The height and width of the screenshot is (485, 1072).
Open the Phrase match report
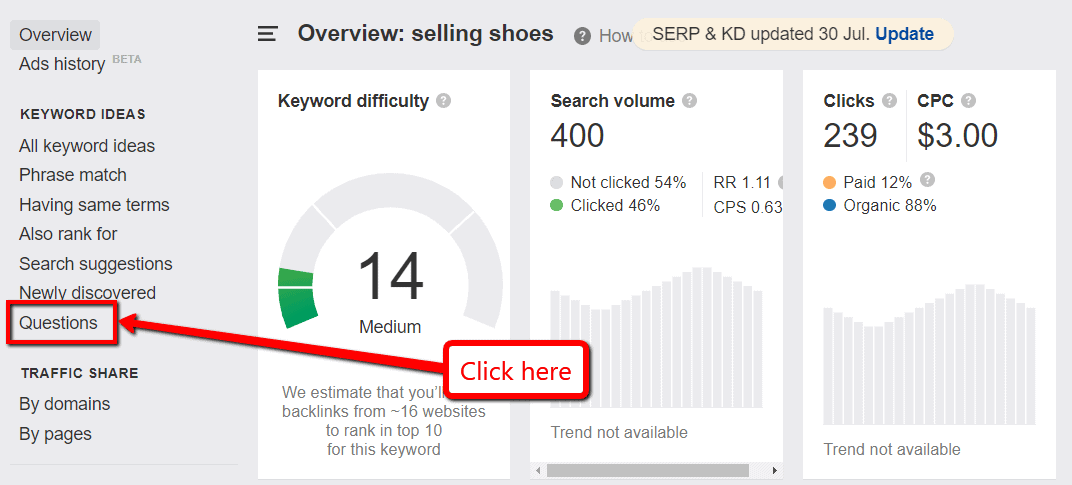[73, 175]
